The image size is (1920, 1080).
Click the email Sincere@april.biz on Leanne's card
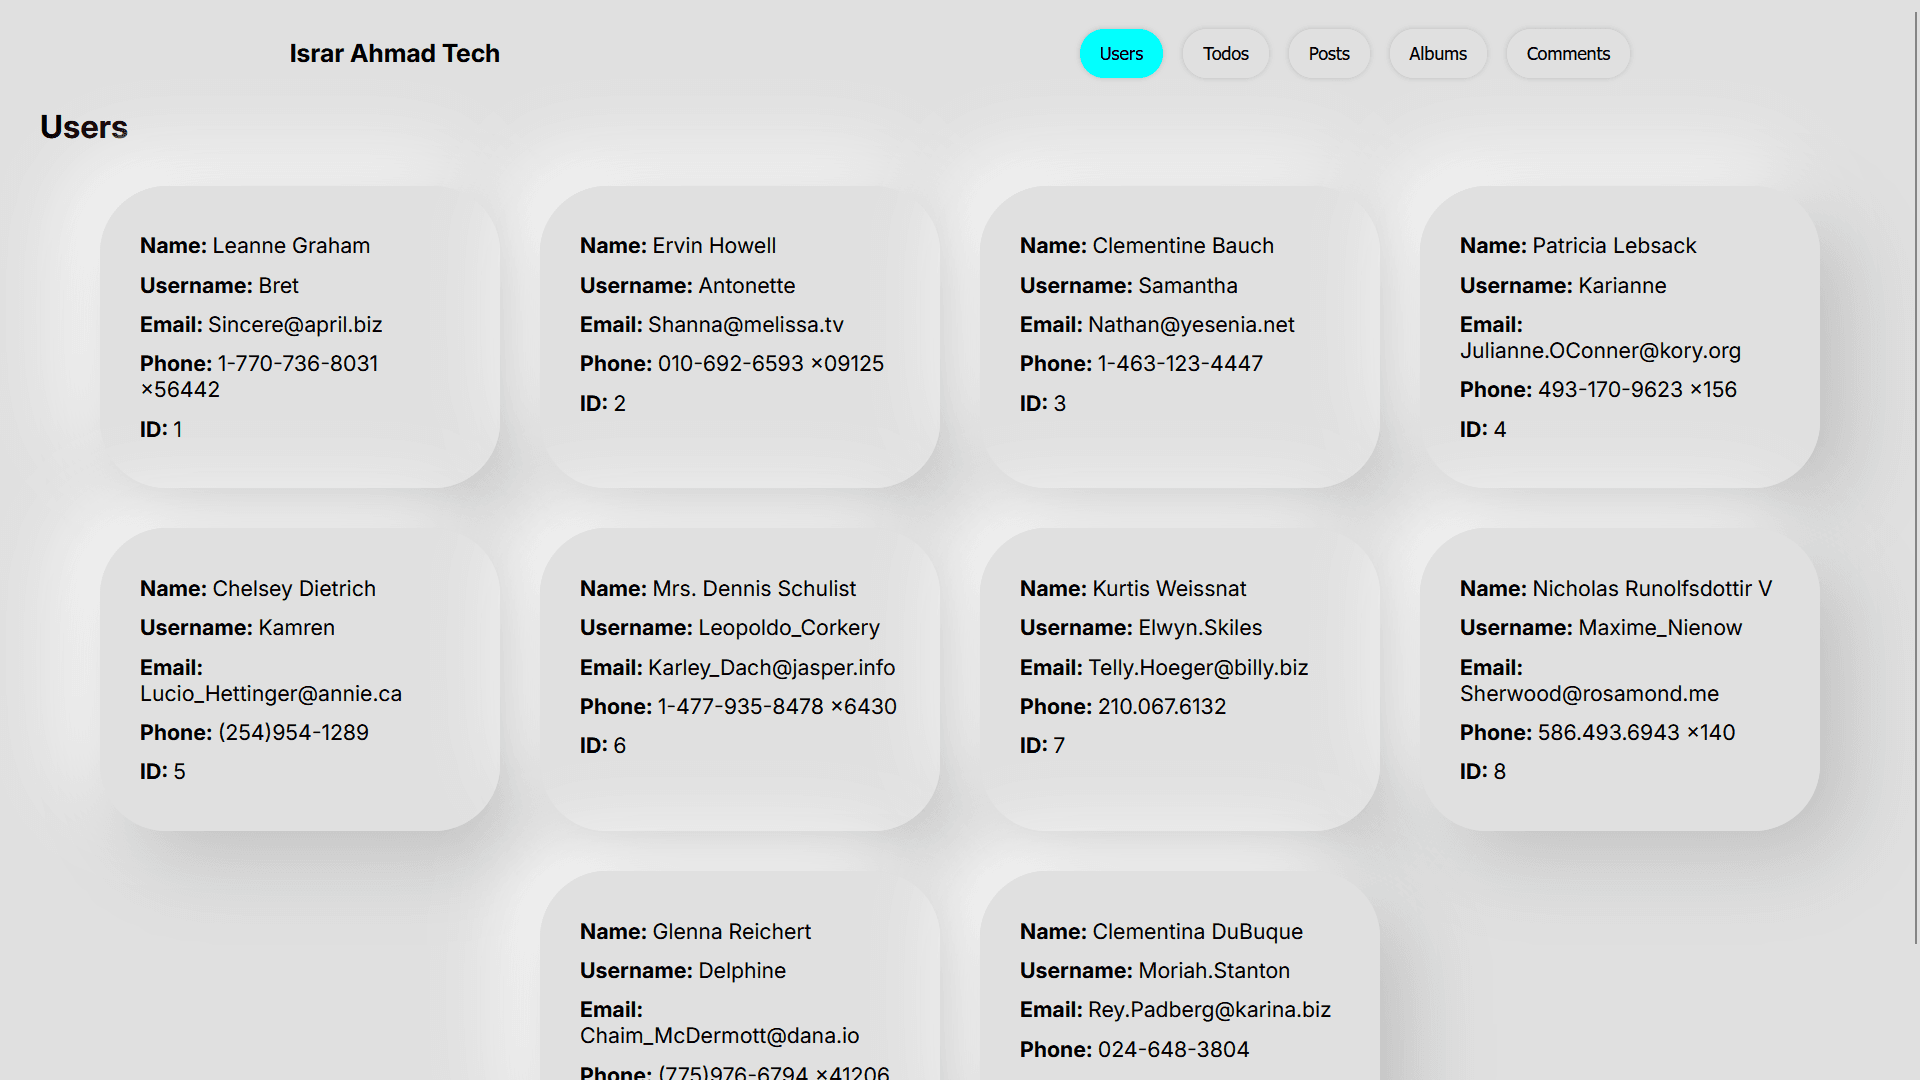(295, 324)
